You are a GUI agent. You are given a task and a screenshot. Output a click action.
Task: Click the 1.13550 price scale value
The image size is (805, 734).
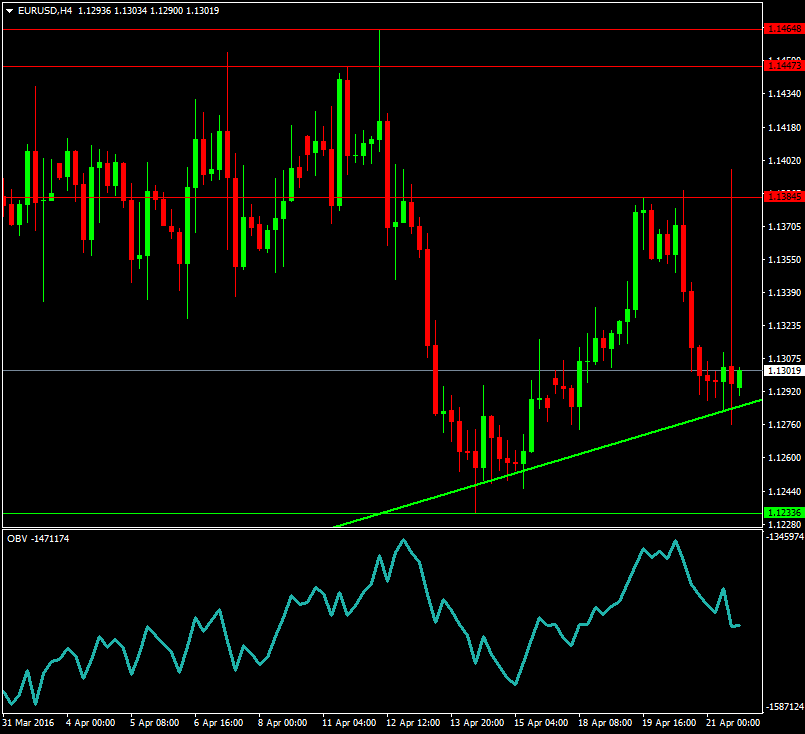pyautogui.click(x=783, y=260)
